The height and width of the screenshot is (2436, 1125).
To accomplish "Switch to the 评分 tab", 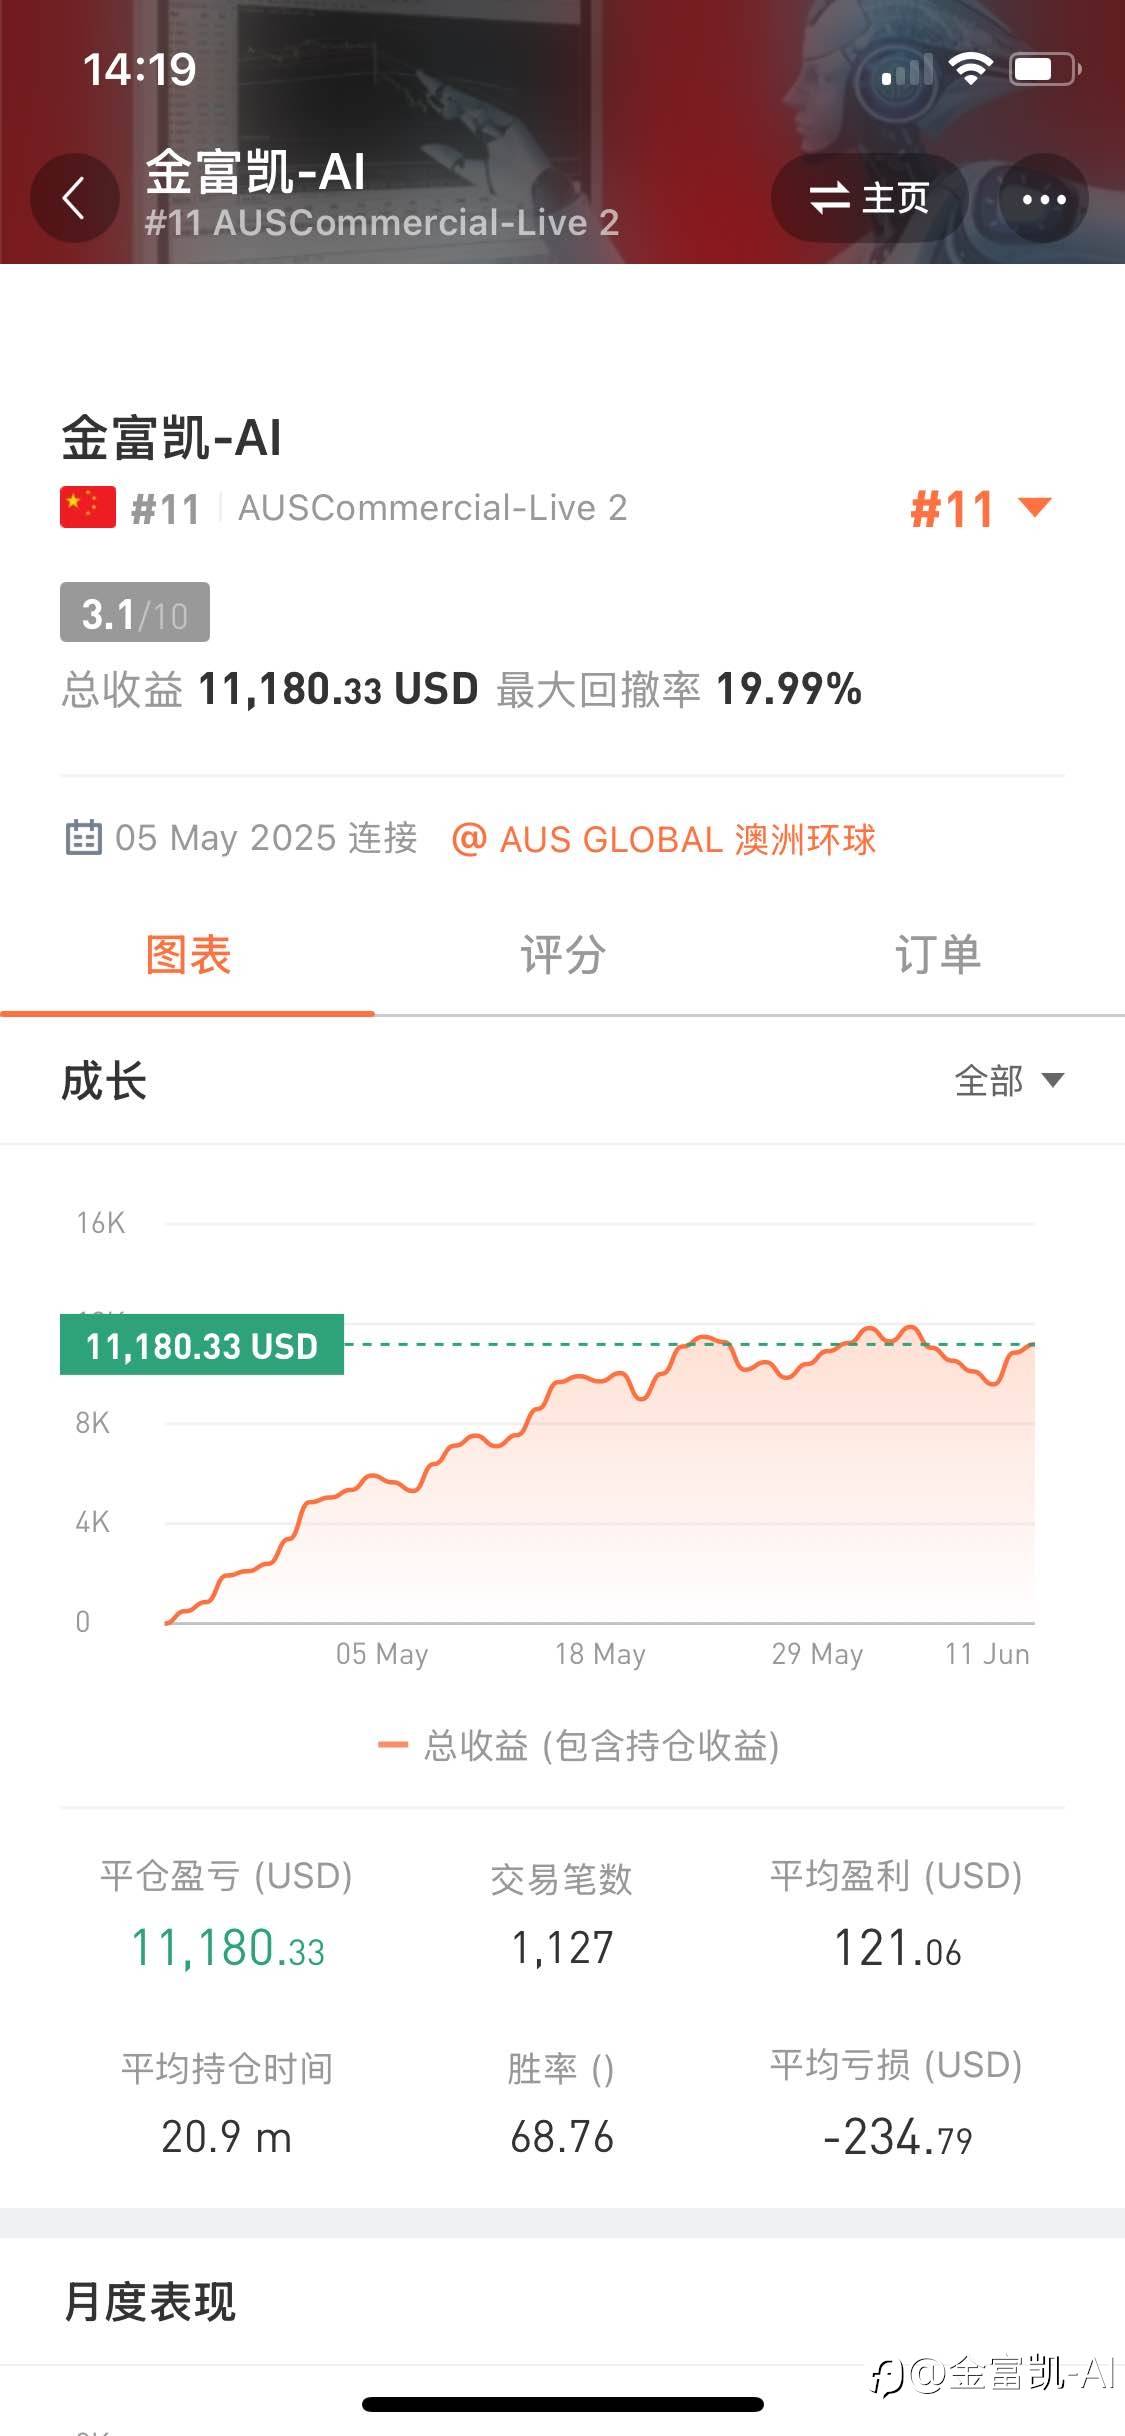I will click(562, 954).
